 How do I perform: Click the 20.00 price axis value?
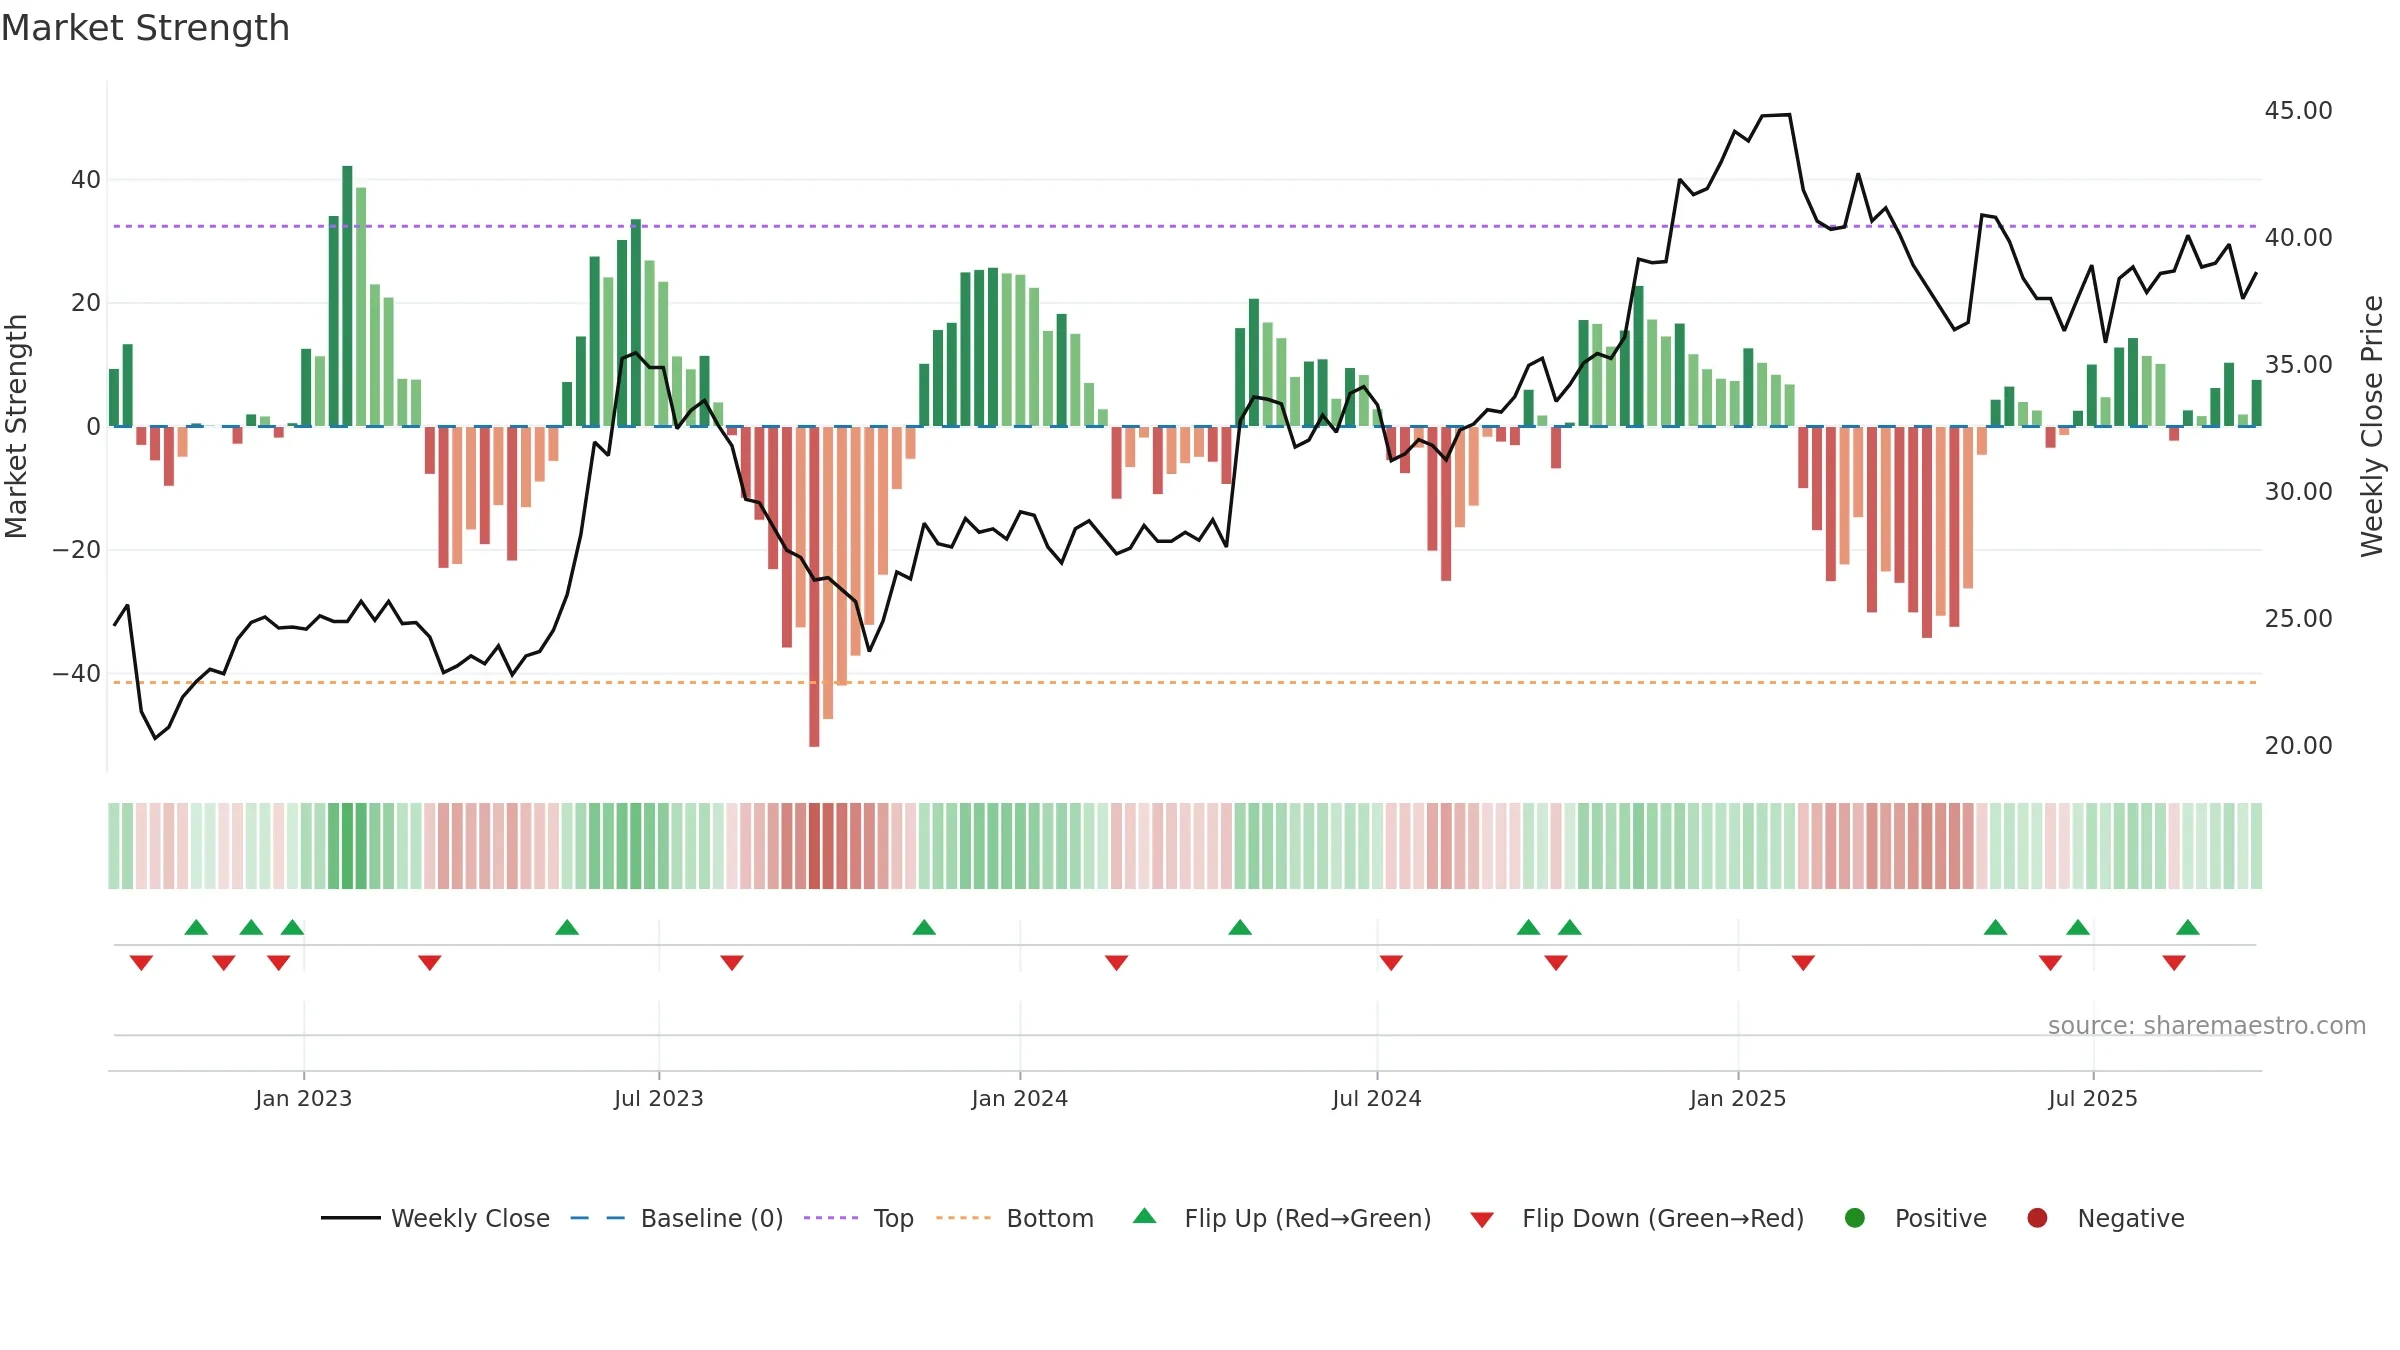pos(2298,746)
